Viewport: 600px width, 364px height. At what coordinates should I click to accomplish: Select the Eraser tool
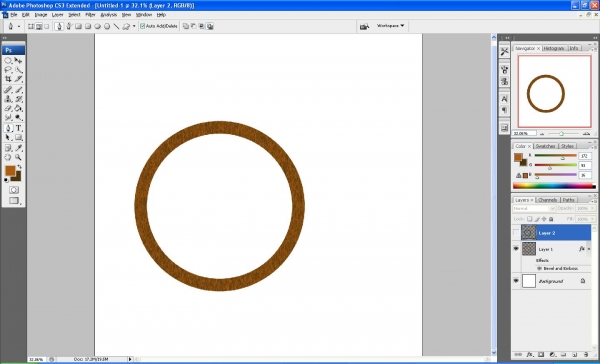click(x=8, y=108)
